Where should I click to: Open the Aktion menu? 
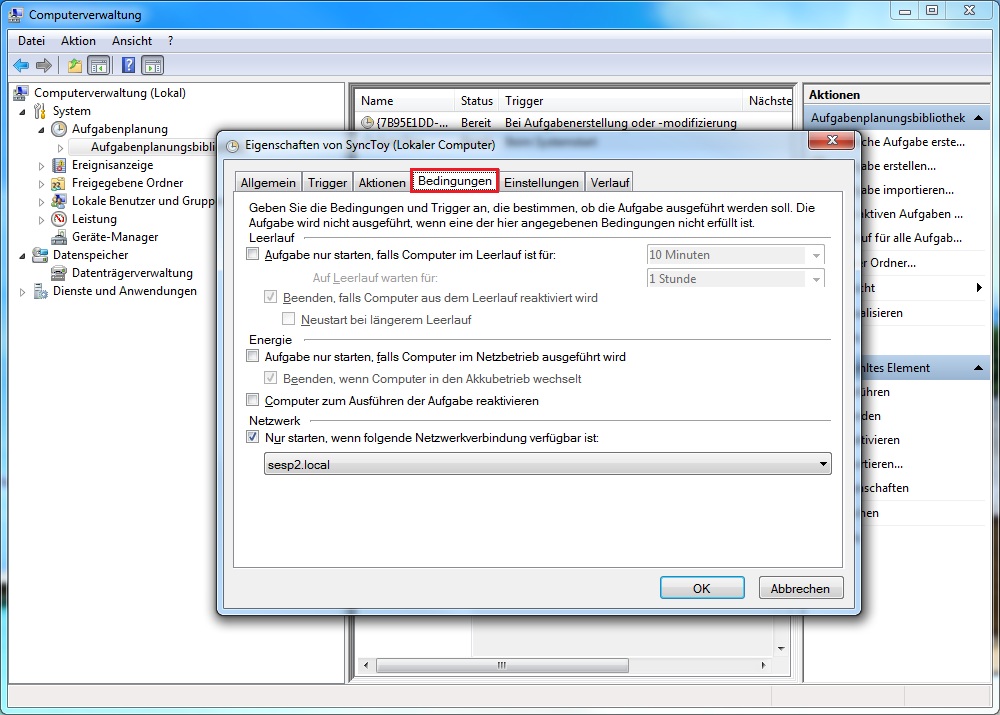78,41
